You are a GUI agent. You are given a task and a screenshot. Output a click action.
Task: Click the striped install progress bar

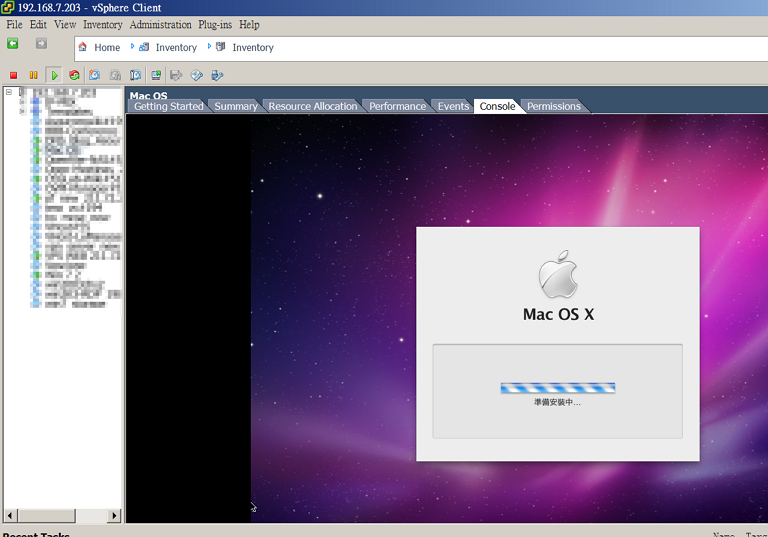coord(557,388)
